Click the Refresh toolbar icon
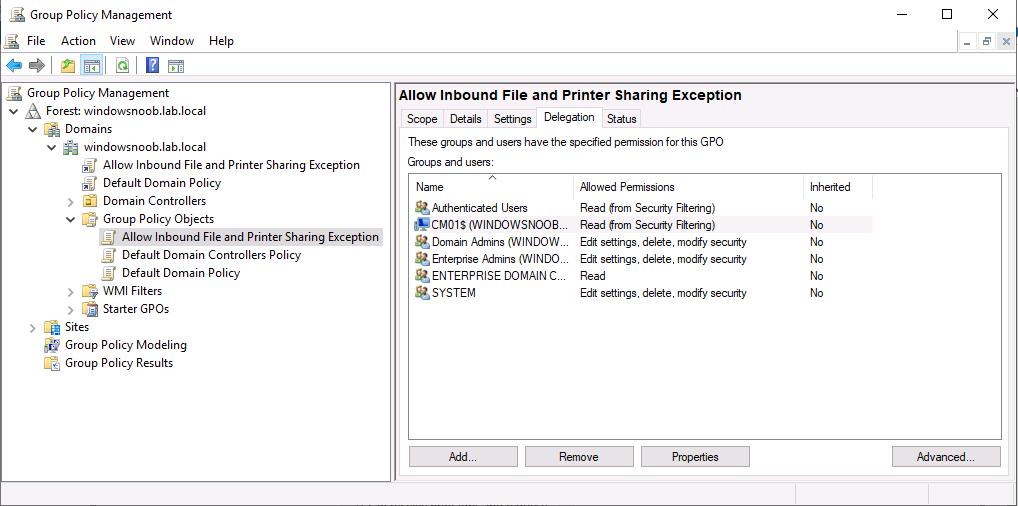Screen dimensions: 1018x506 (122, 65)
